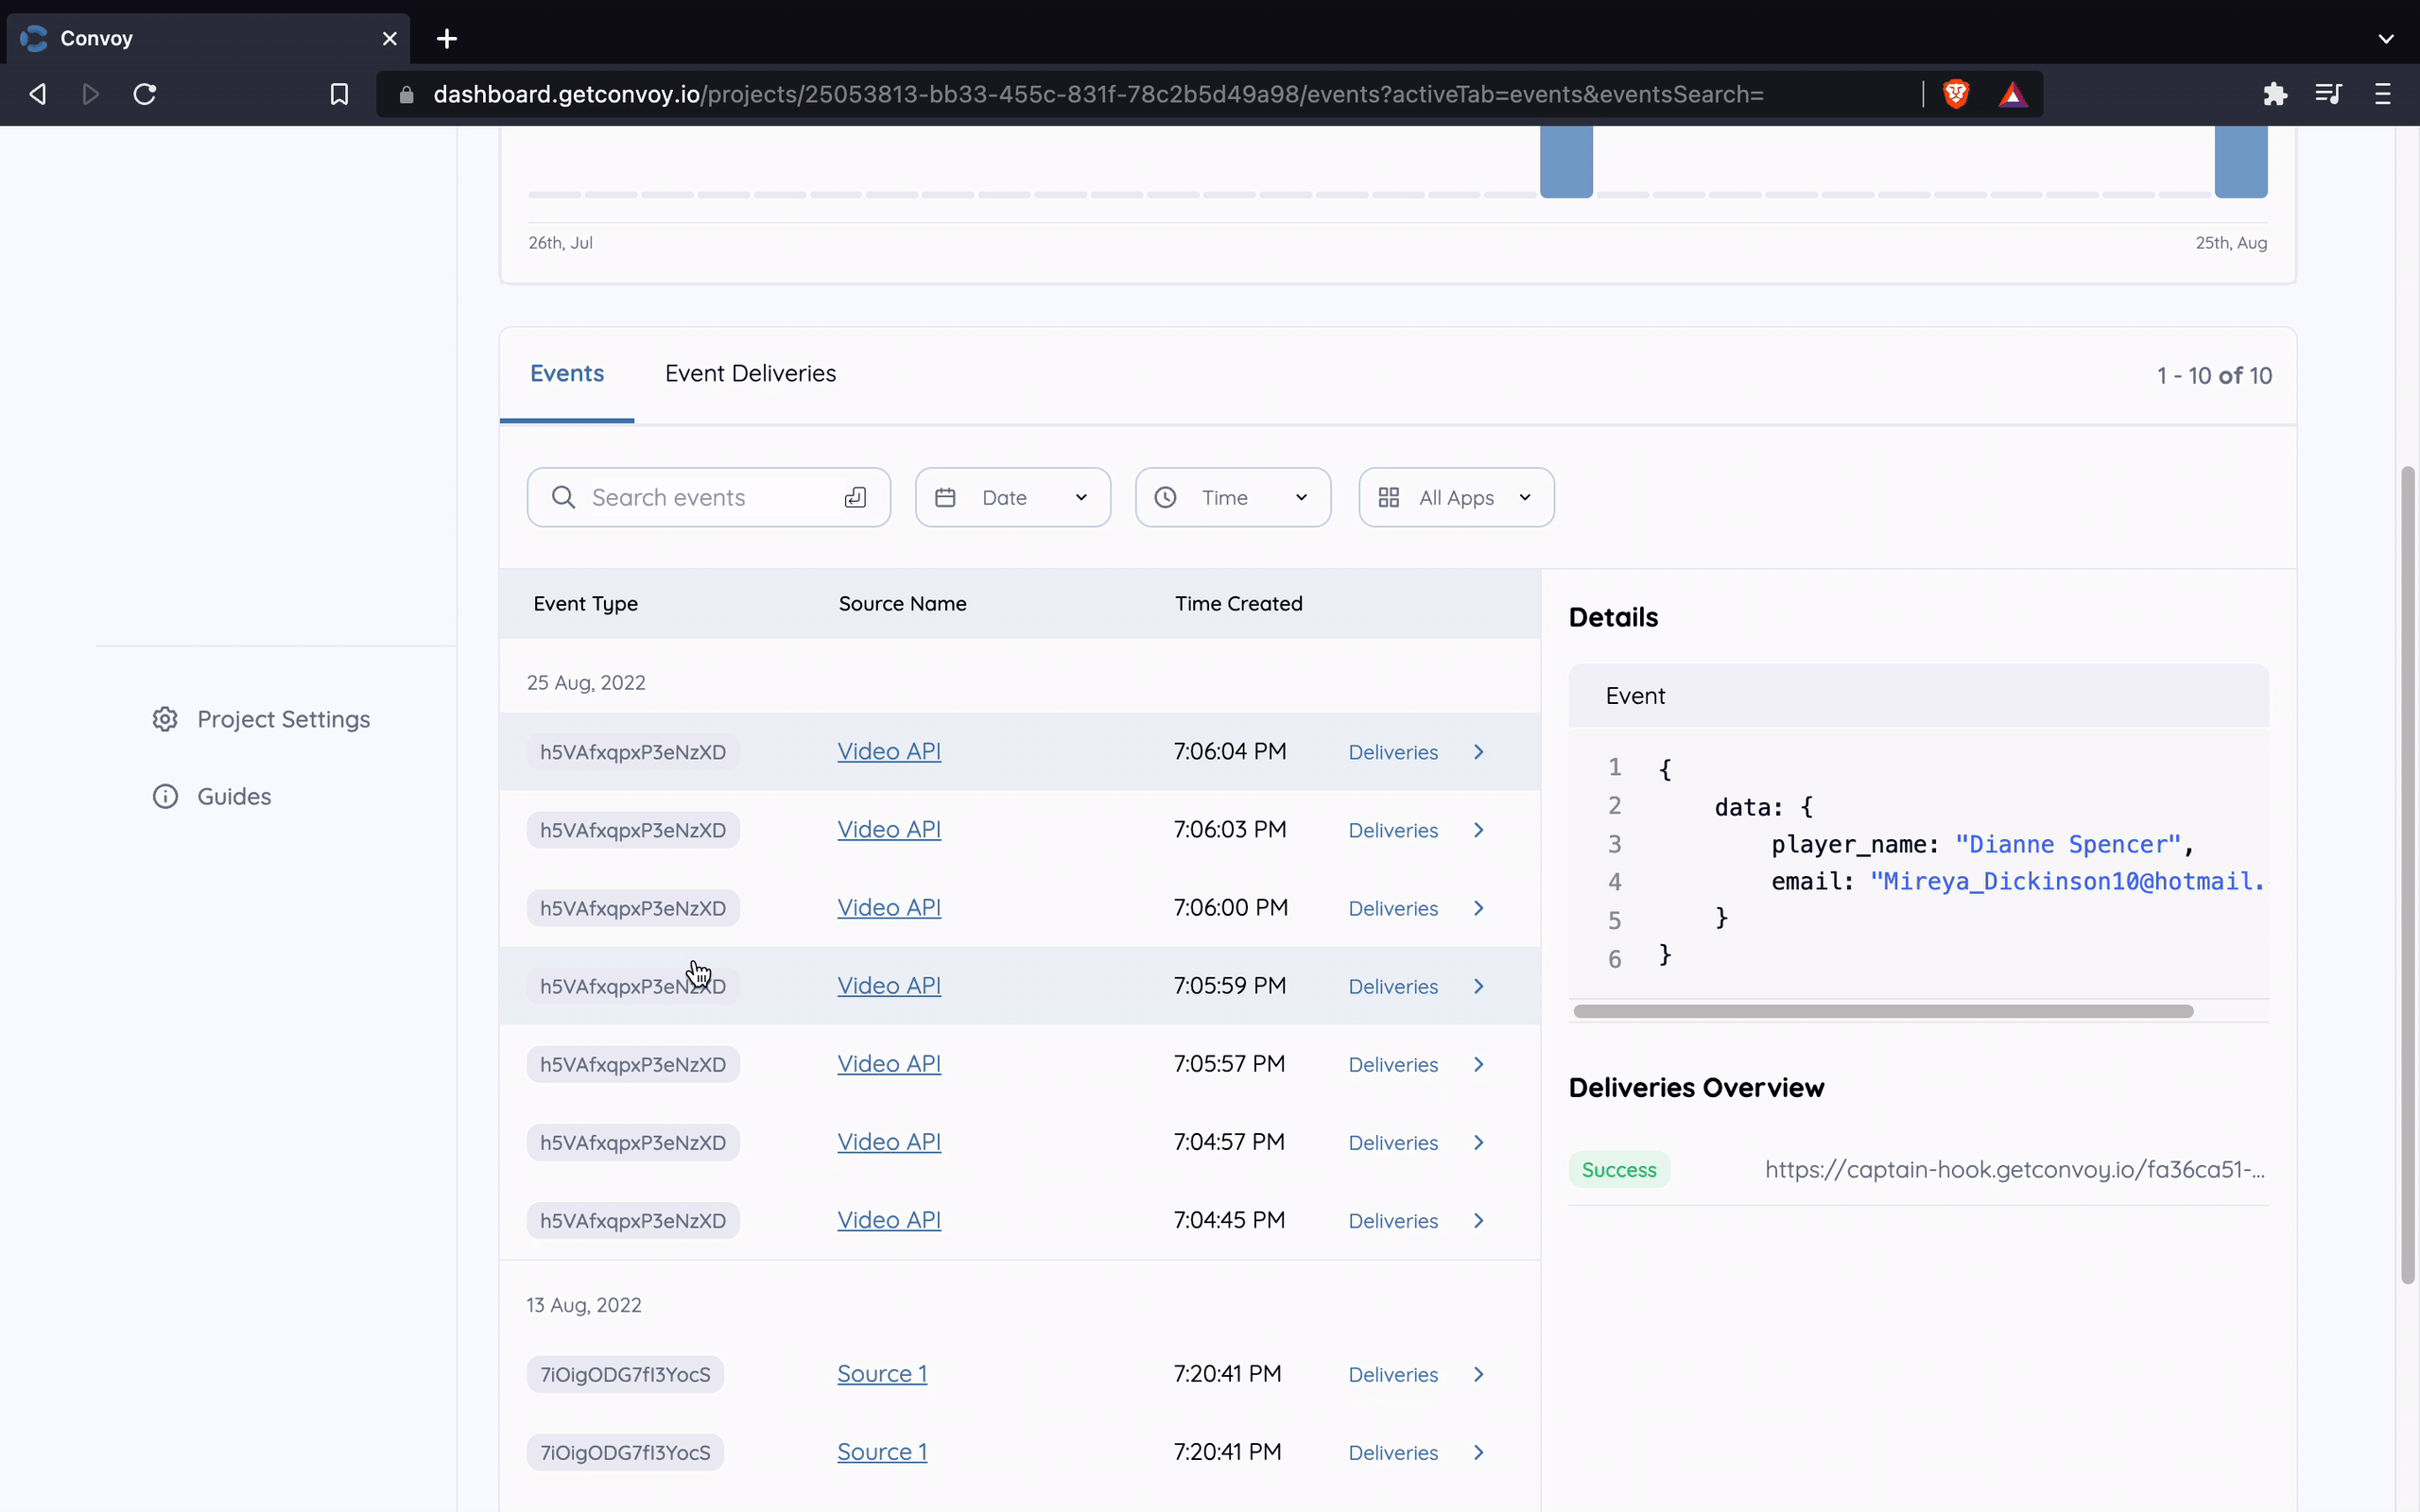Expand the Time filter dropdown
This screenshot has height=1512, width=2420.
pyautogui.click(x=1232, y=498)
